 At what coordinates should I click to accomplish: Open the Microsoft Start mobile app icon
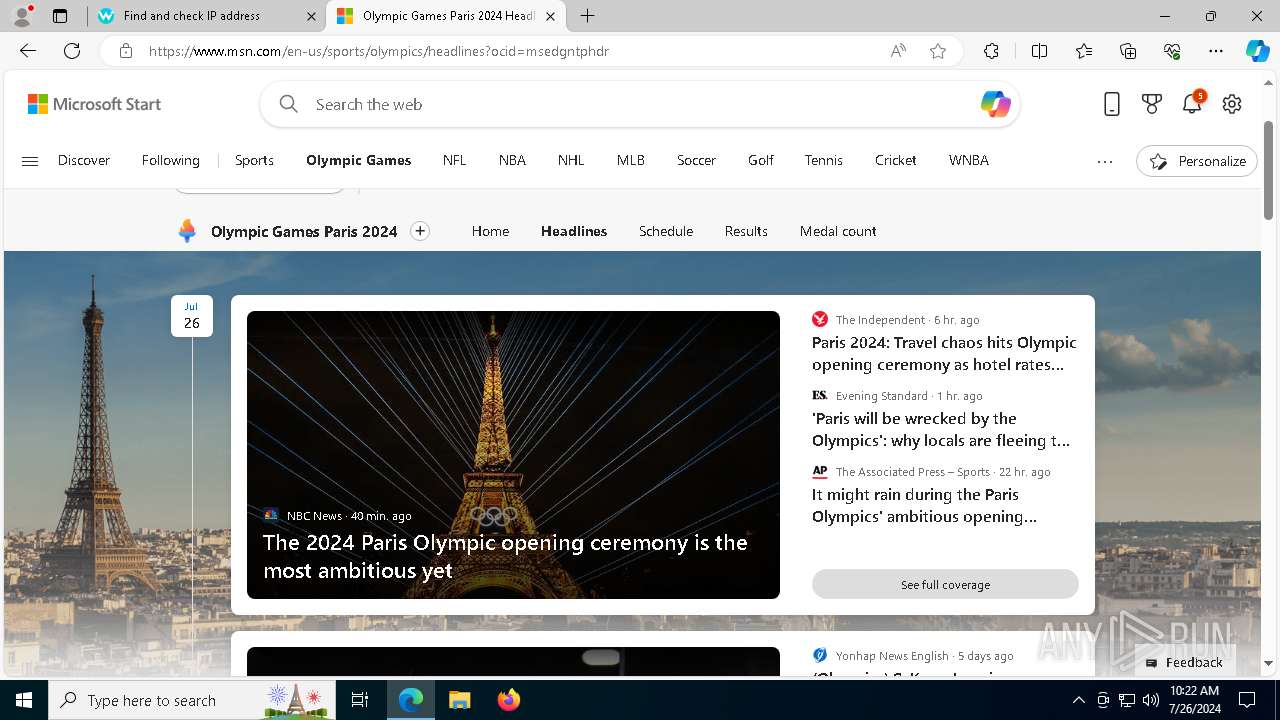(x=1112, y=104)
